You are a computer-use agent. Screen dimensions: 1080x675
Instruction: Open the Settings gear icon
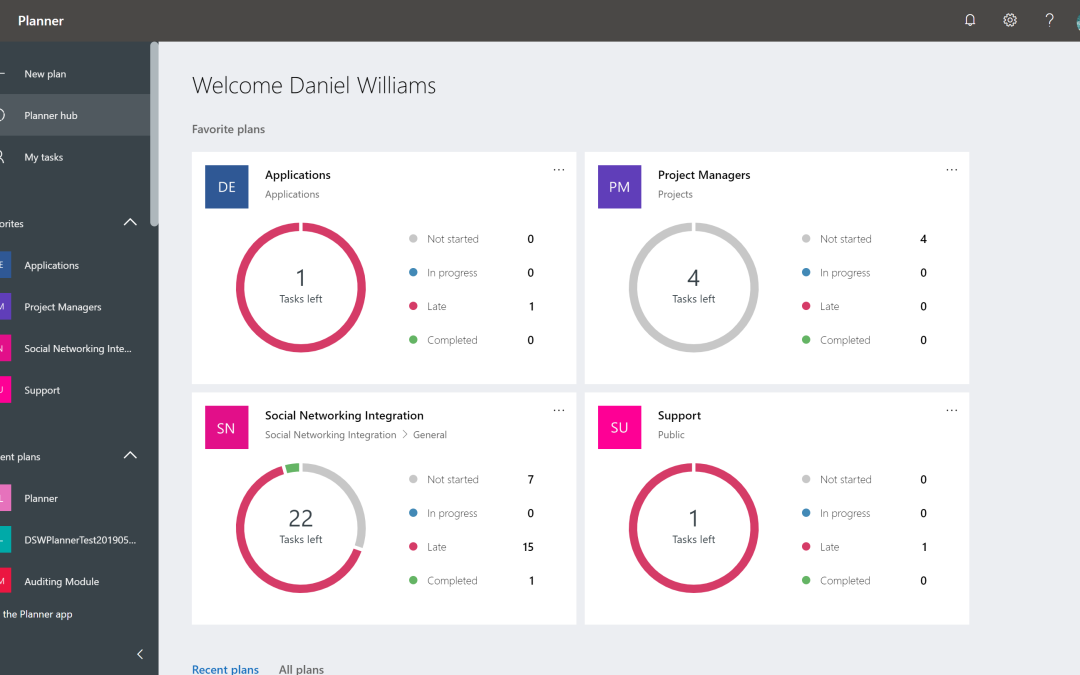(x=1009, y=20)
